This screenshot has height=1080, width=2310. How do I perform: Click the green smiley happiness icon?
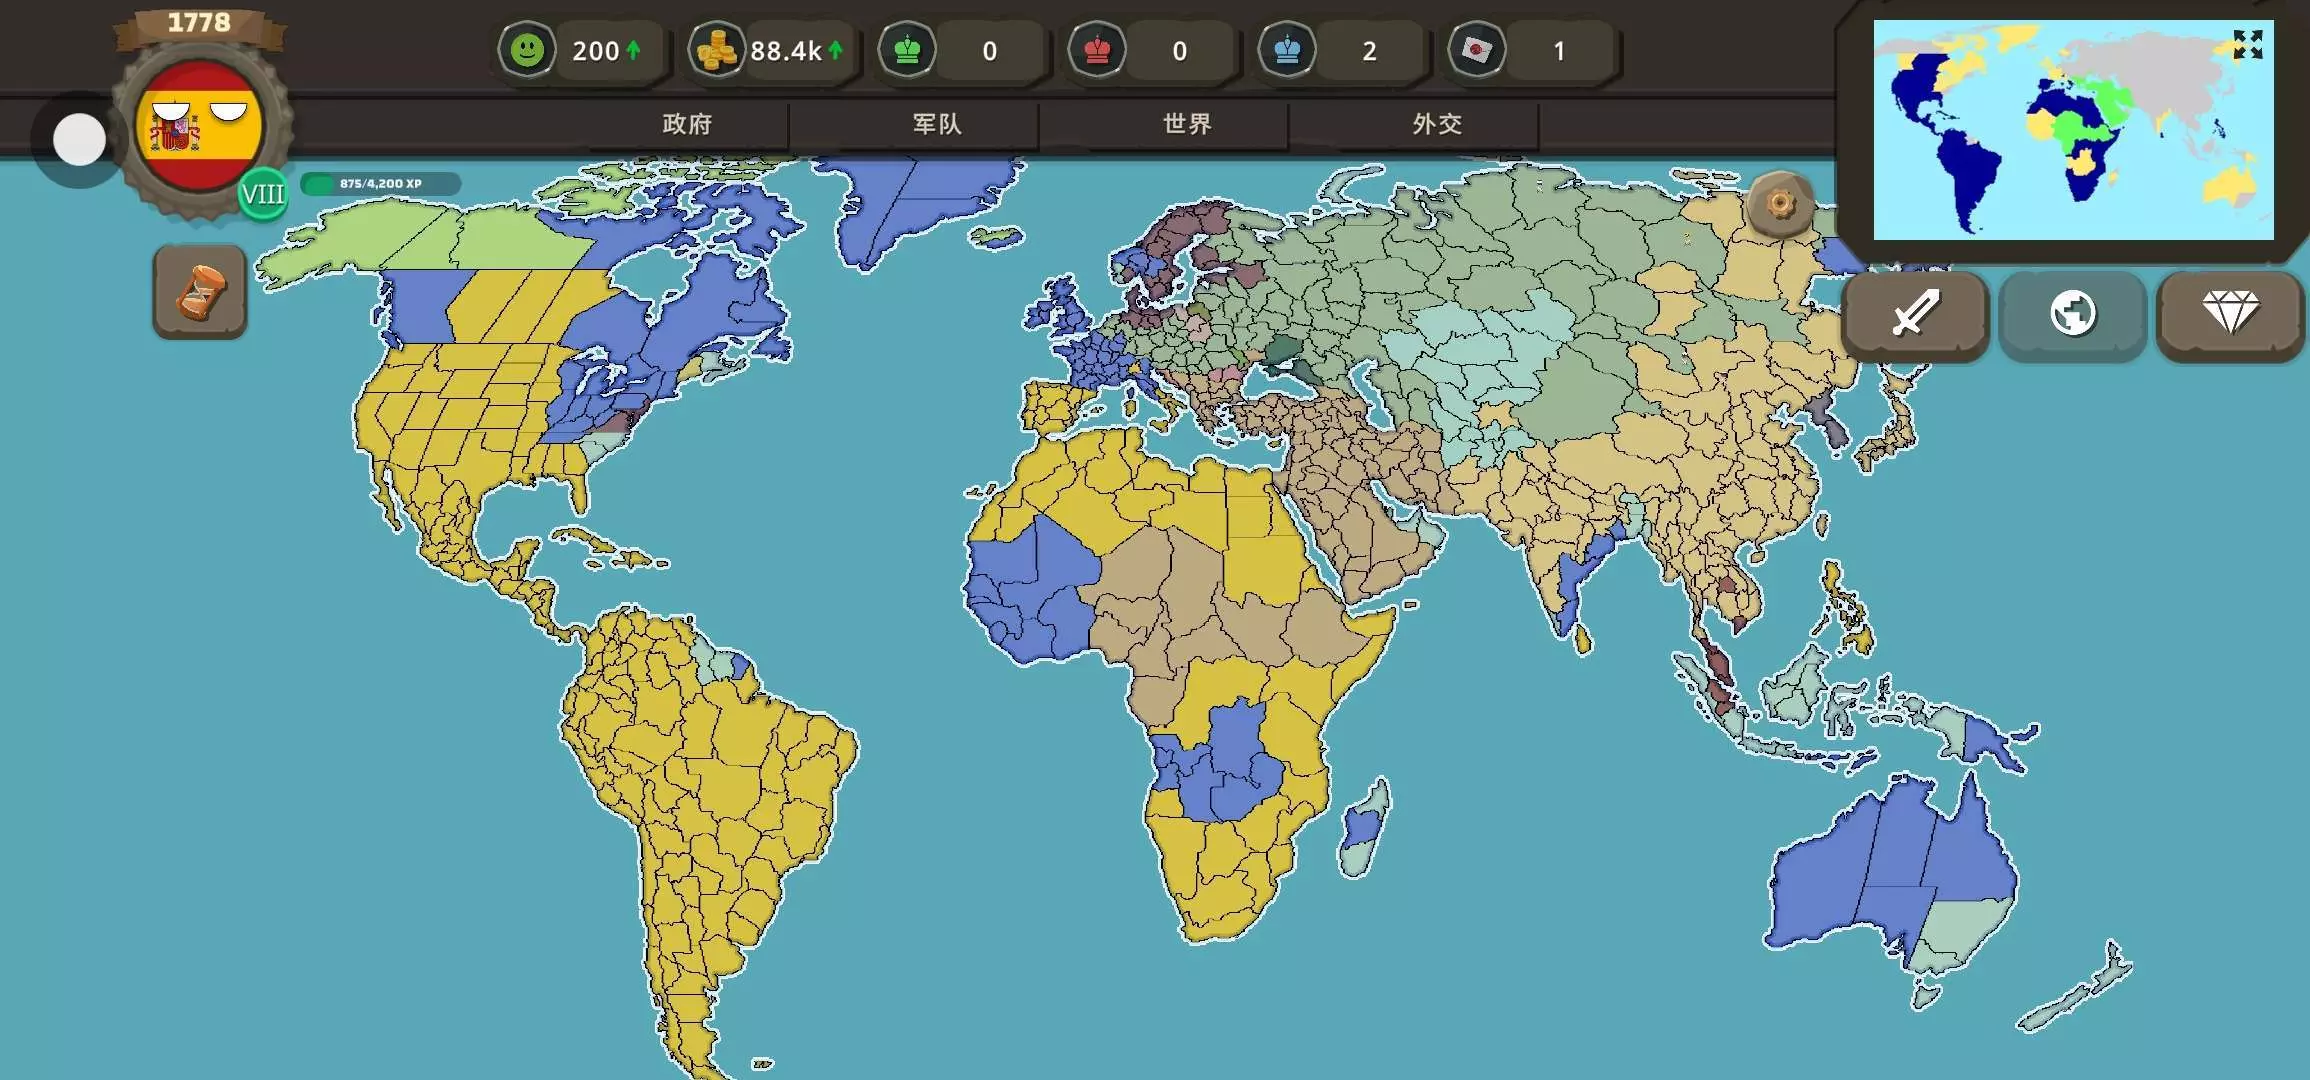[527, 50]
